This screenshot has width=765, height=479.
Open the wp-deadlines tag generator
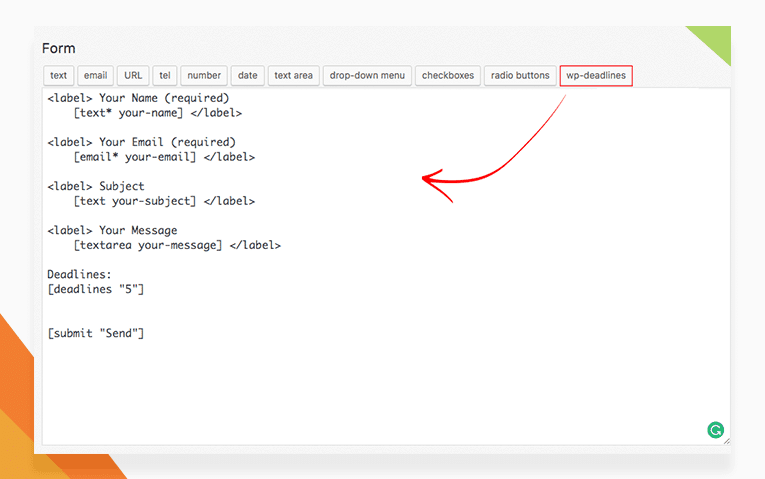596,76
